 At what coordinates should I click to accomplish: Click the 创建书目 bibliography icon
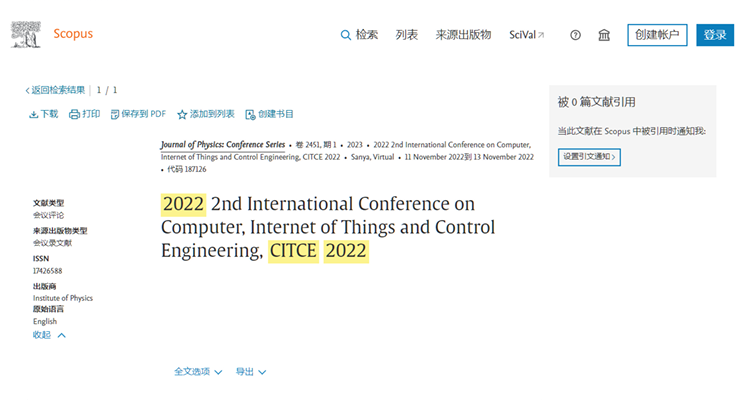click(x=250, y=114)
